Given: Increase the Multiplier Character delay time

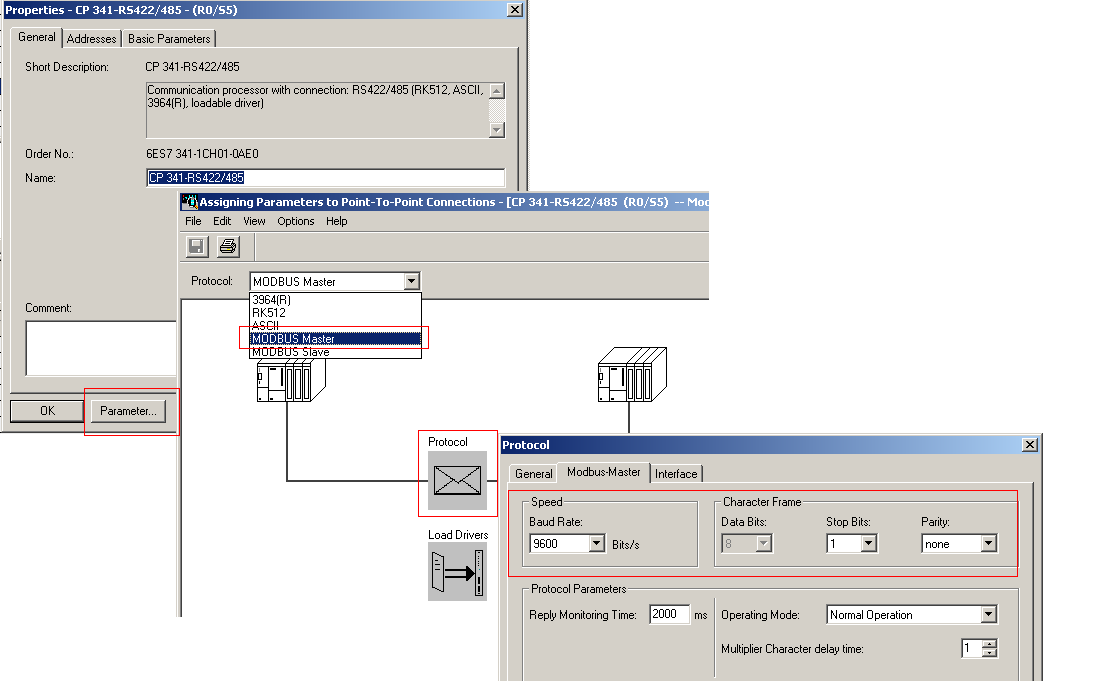Looking at the screenshot, I should (x=990, y=644).
